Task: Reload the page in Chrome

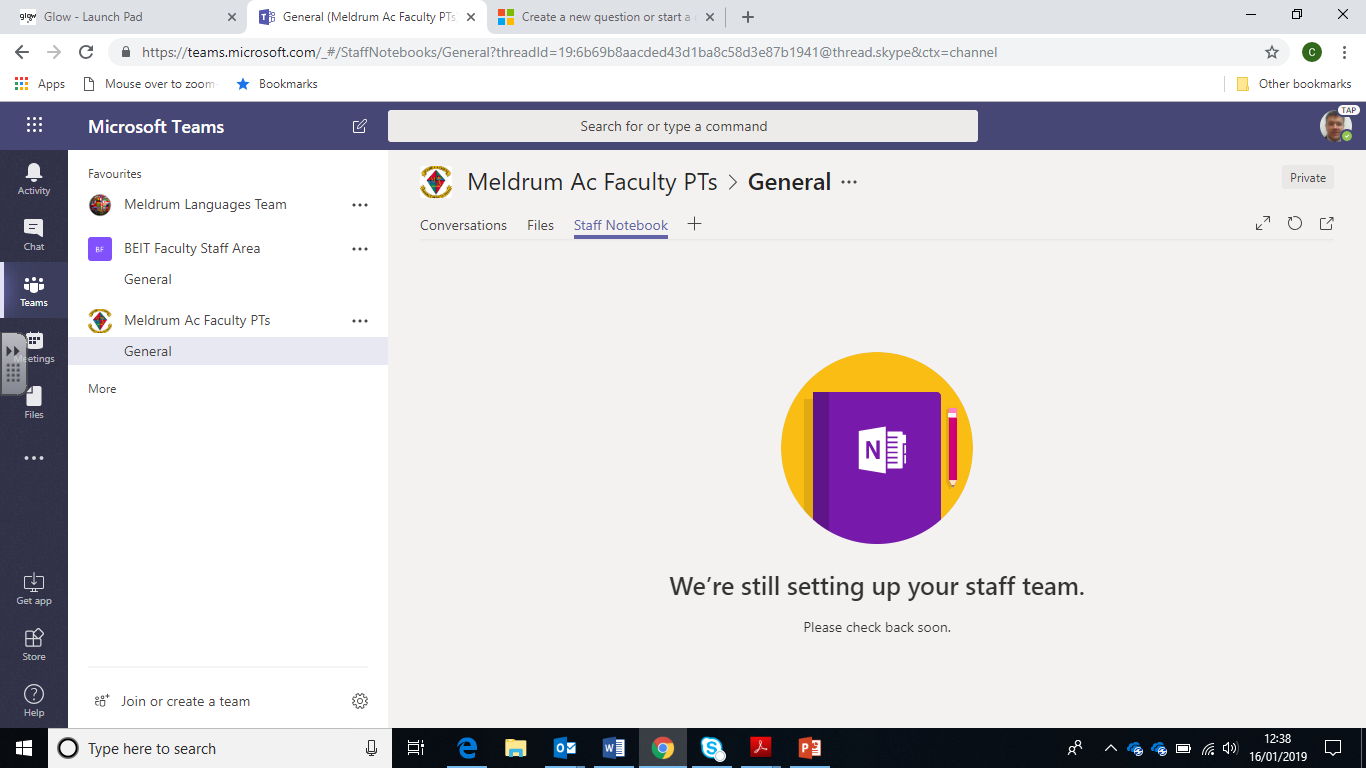Action: pos(86,52)
